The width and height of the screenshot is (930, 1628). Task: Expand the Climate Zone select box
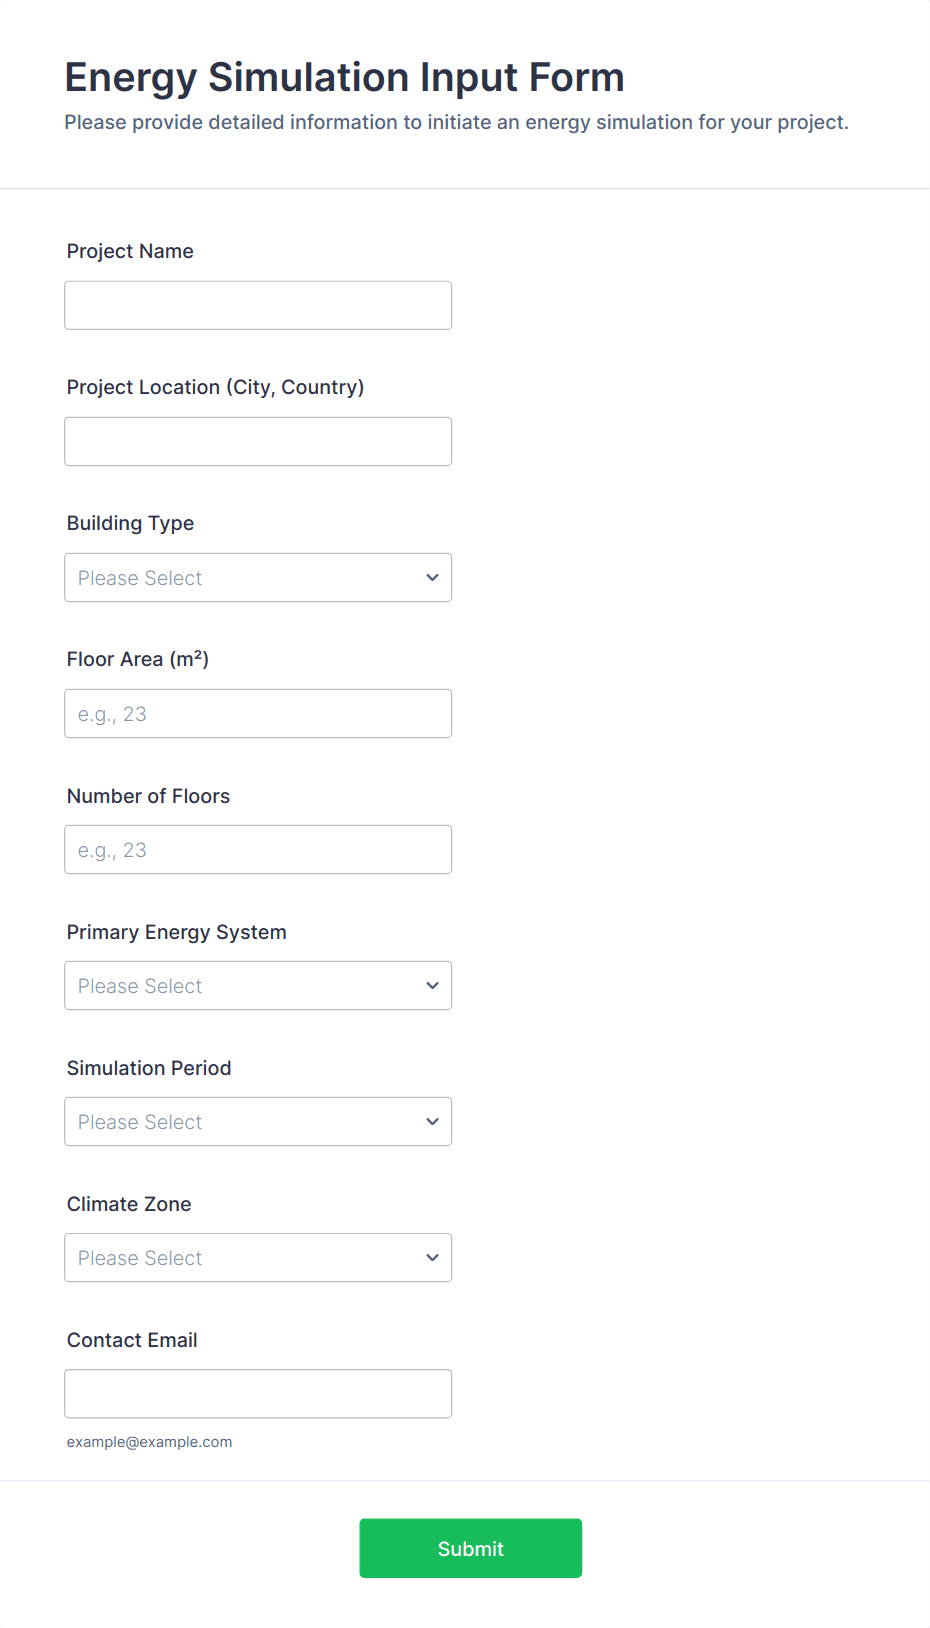pyautogui.click(x=240, y=1258)
